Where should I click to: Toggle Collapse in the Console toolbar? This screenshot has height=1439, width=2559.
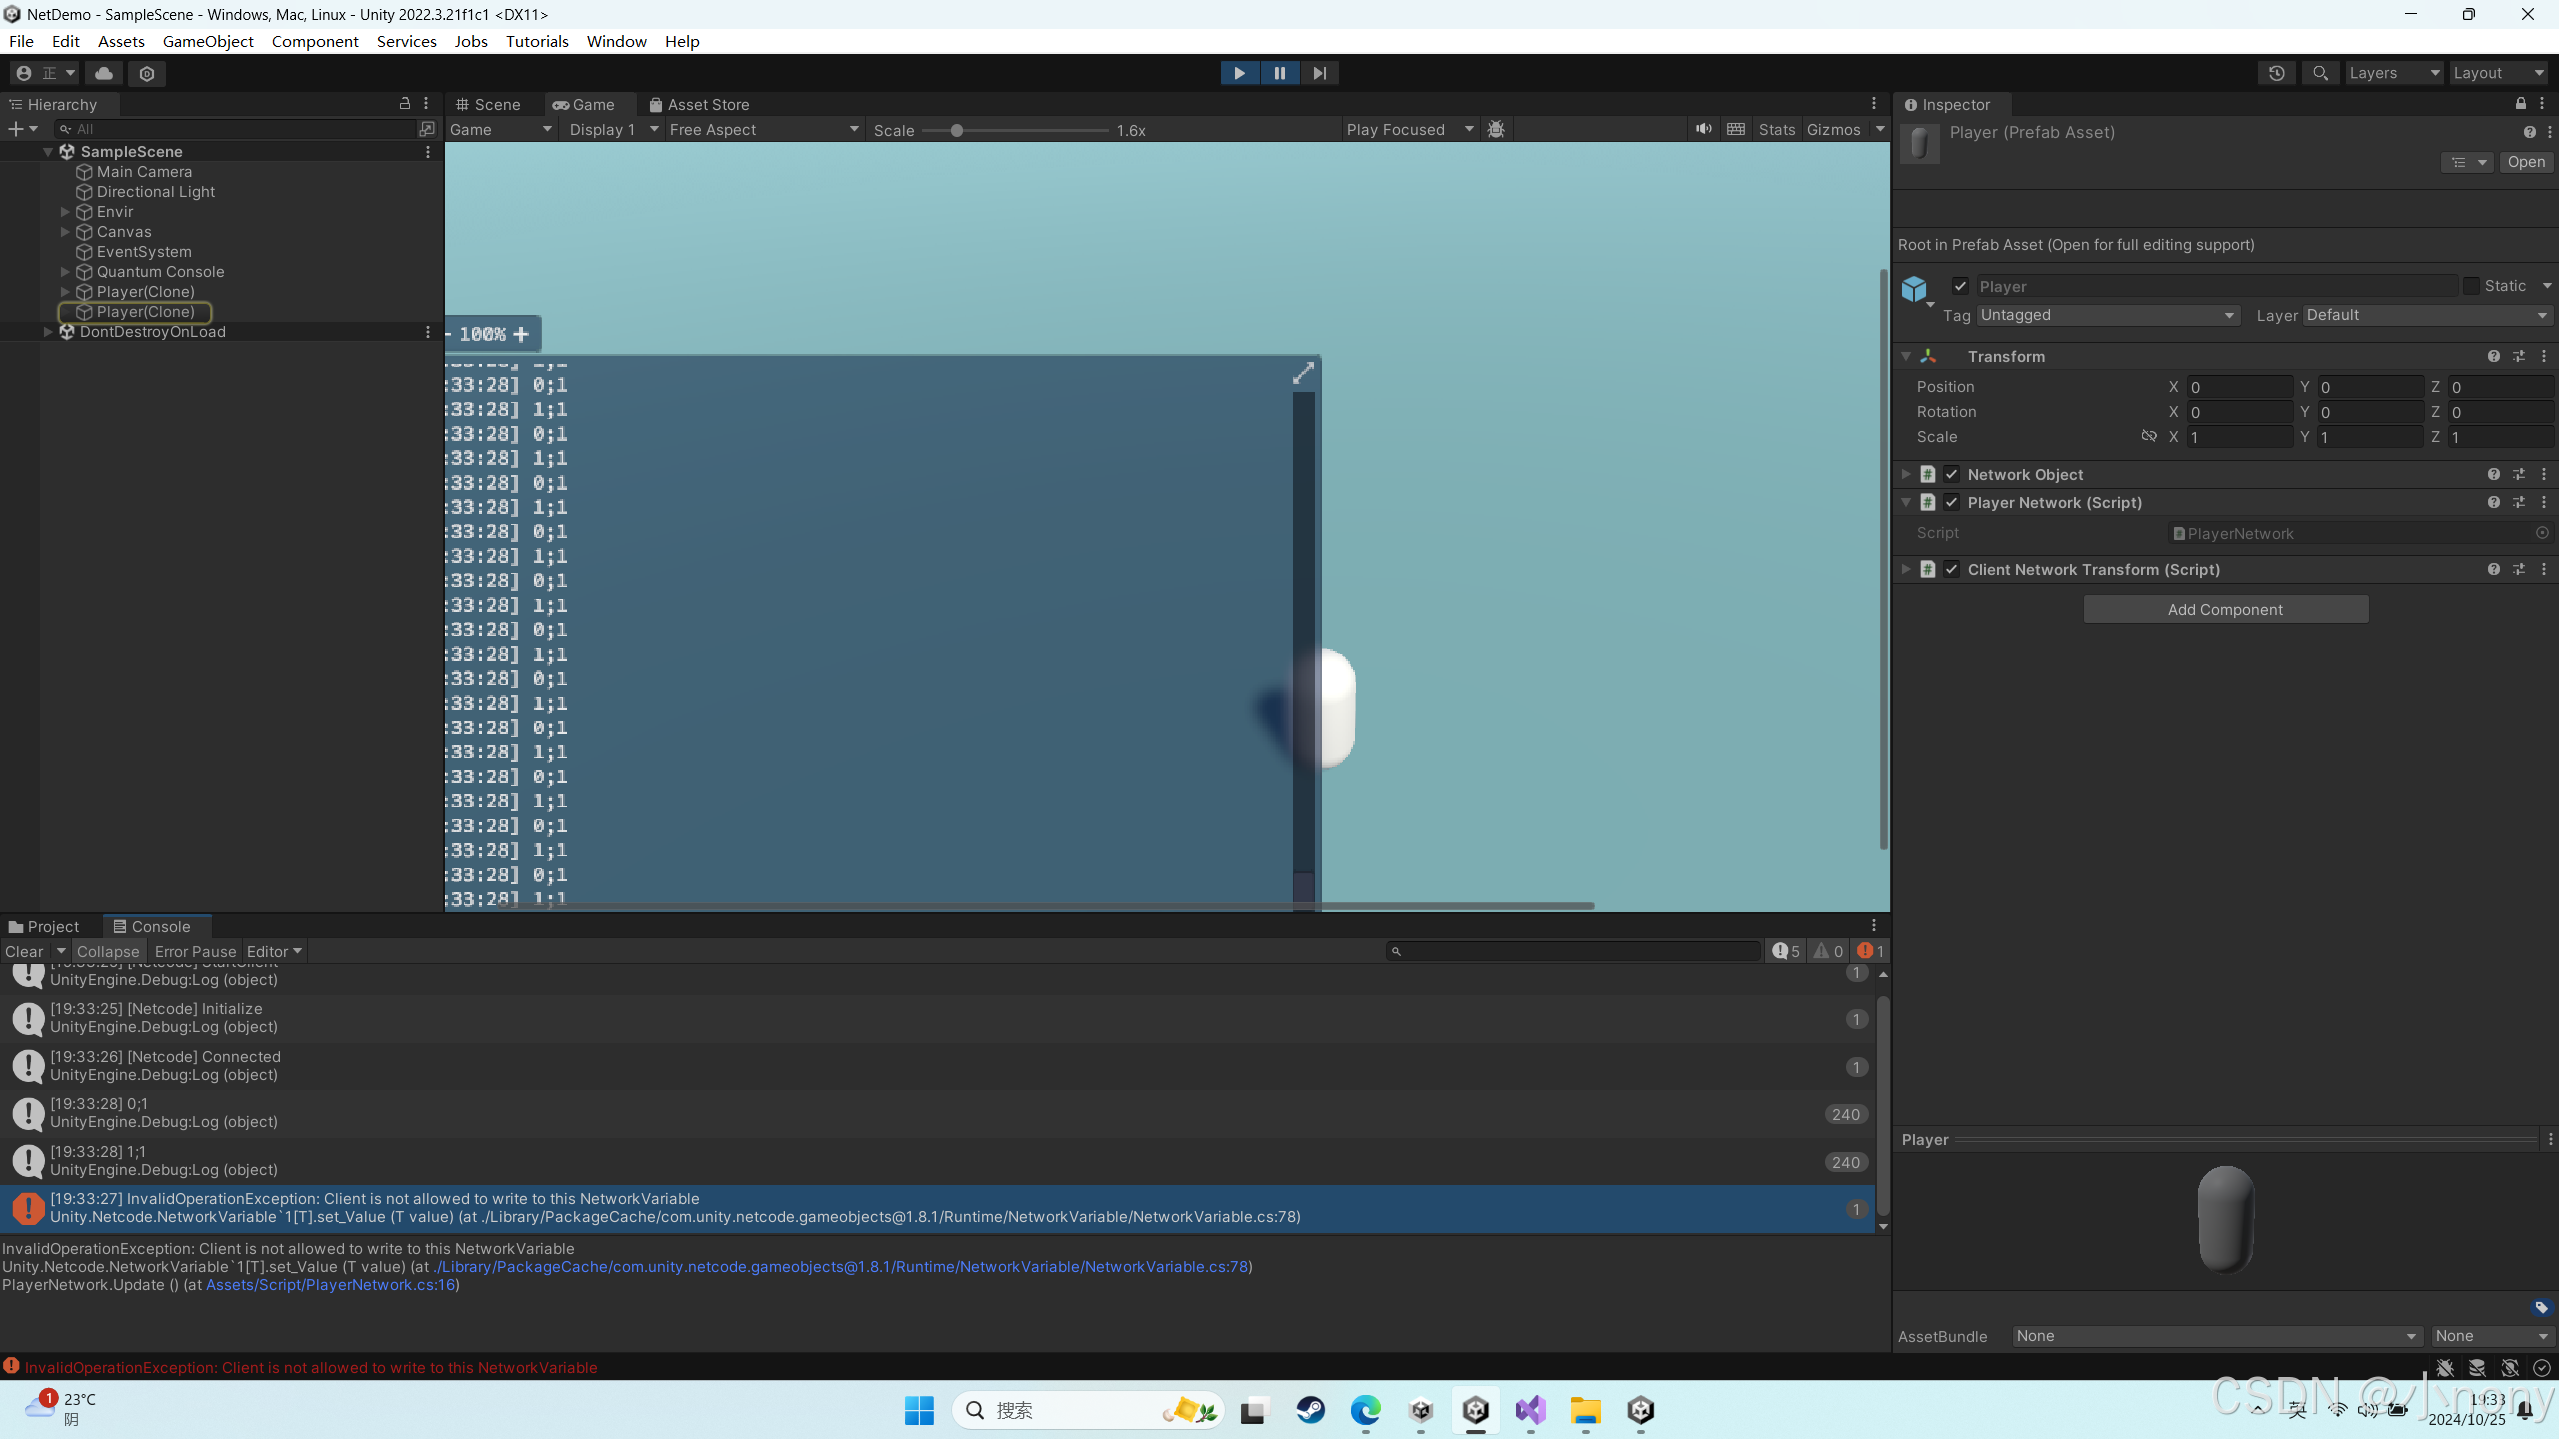tap(108, 950)
